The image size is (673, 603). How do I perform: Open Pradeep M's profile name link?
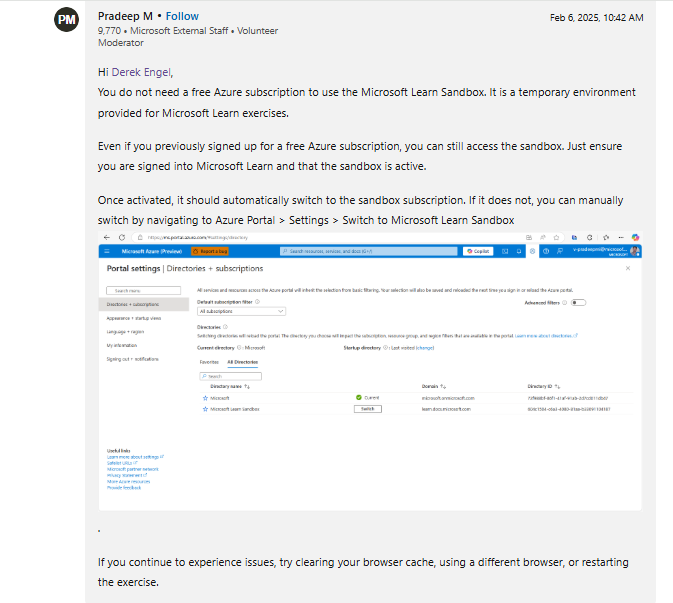[x=125, y=16]
